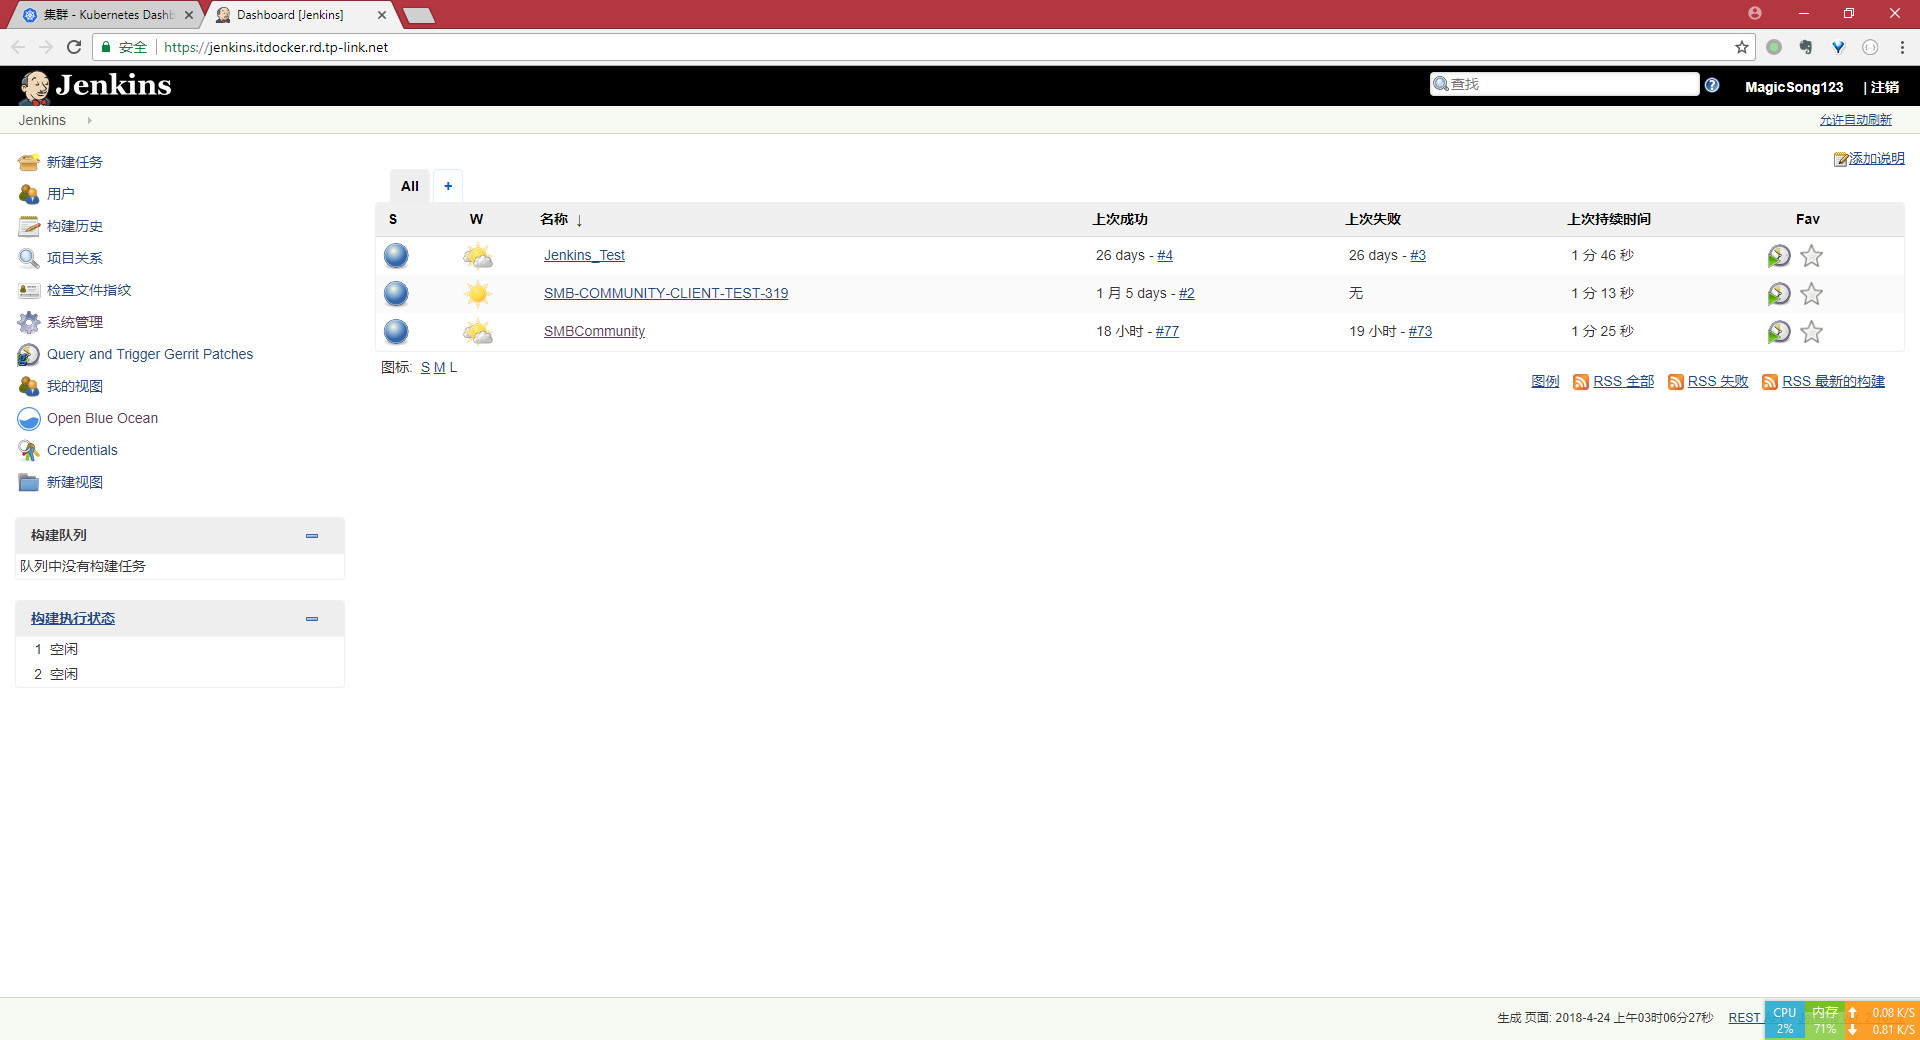This screenshot has width=1920, height=1040.
Task: Toggle sort order on 名称 column
Action: pyautogui.click(x=557, y=219)
